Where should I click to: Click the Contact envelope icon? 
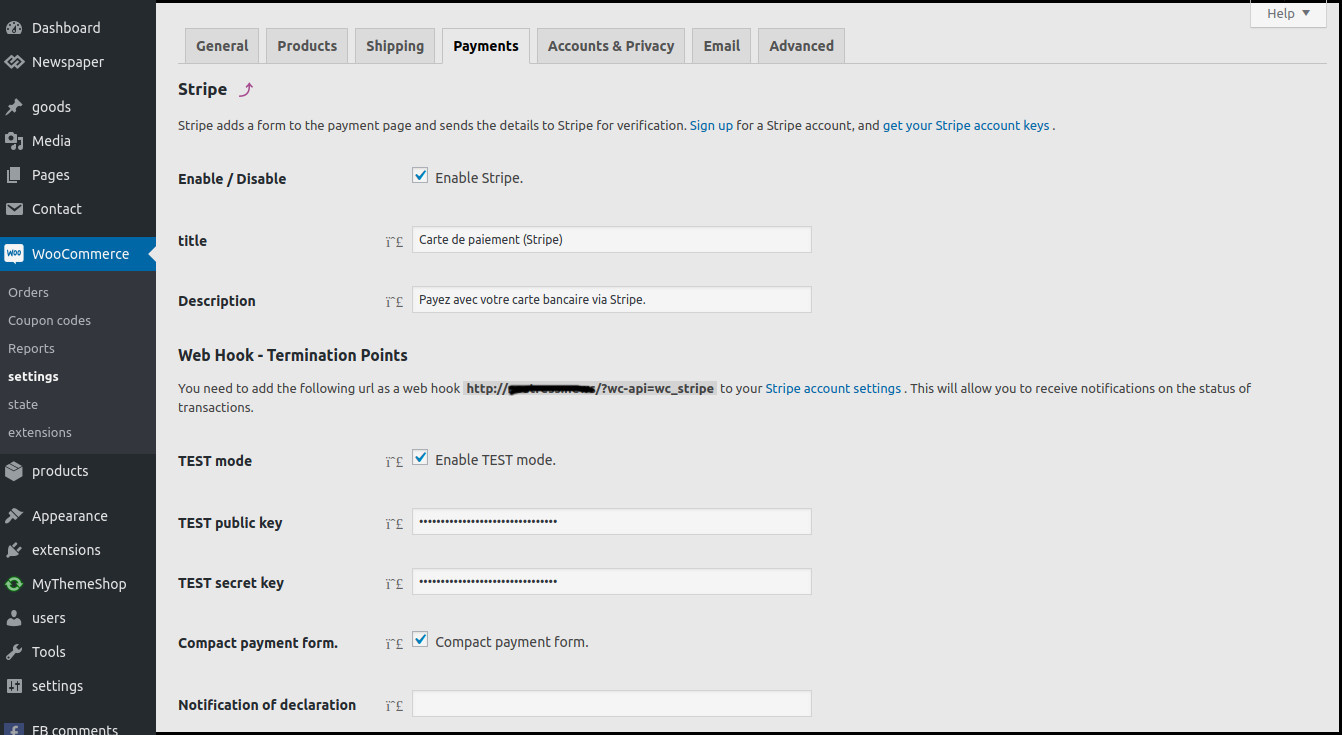coord(14,209)
